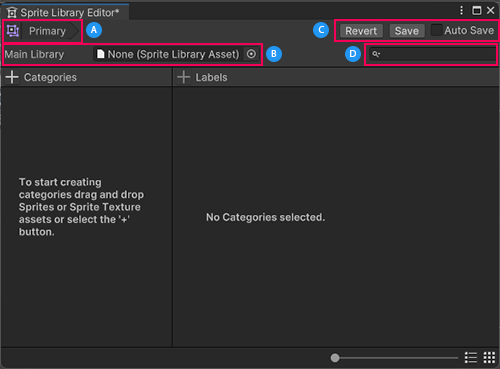Click the Main Library label
Screen dimensions: 500x369
click(34, 54)
